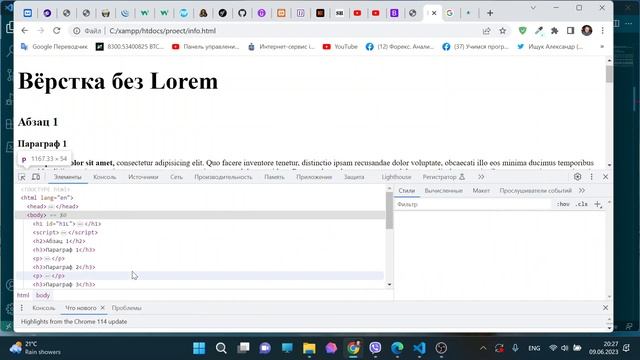This screenshot has width=640, height=360.
Task: Open Visual Studio Code from the taskbar
Action: click(x=419, y=348)
